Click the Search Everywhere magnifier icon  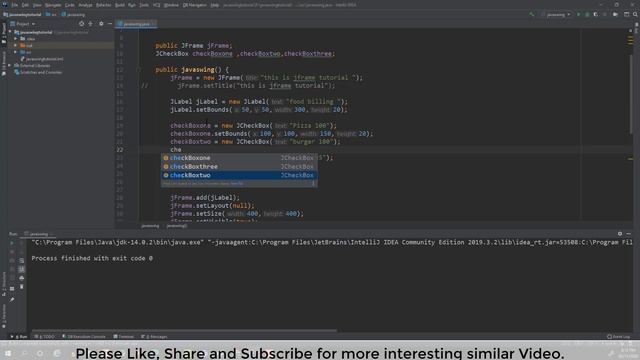click(635, 14)
